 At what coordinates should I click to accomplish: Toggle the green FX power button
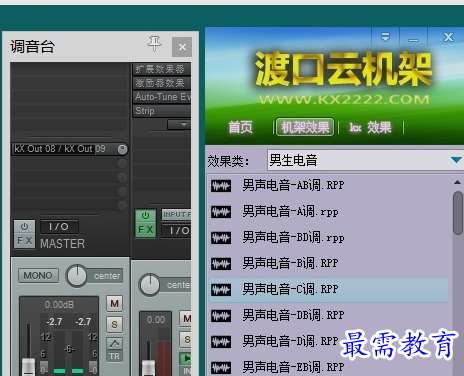tap(145, 216)
